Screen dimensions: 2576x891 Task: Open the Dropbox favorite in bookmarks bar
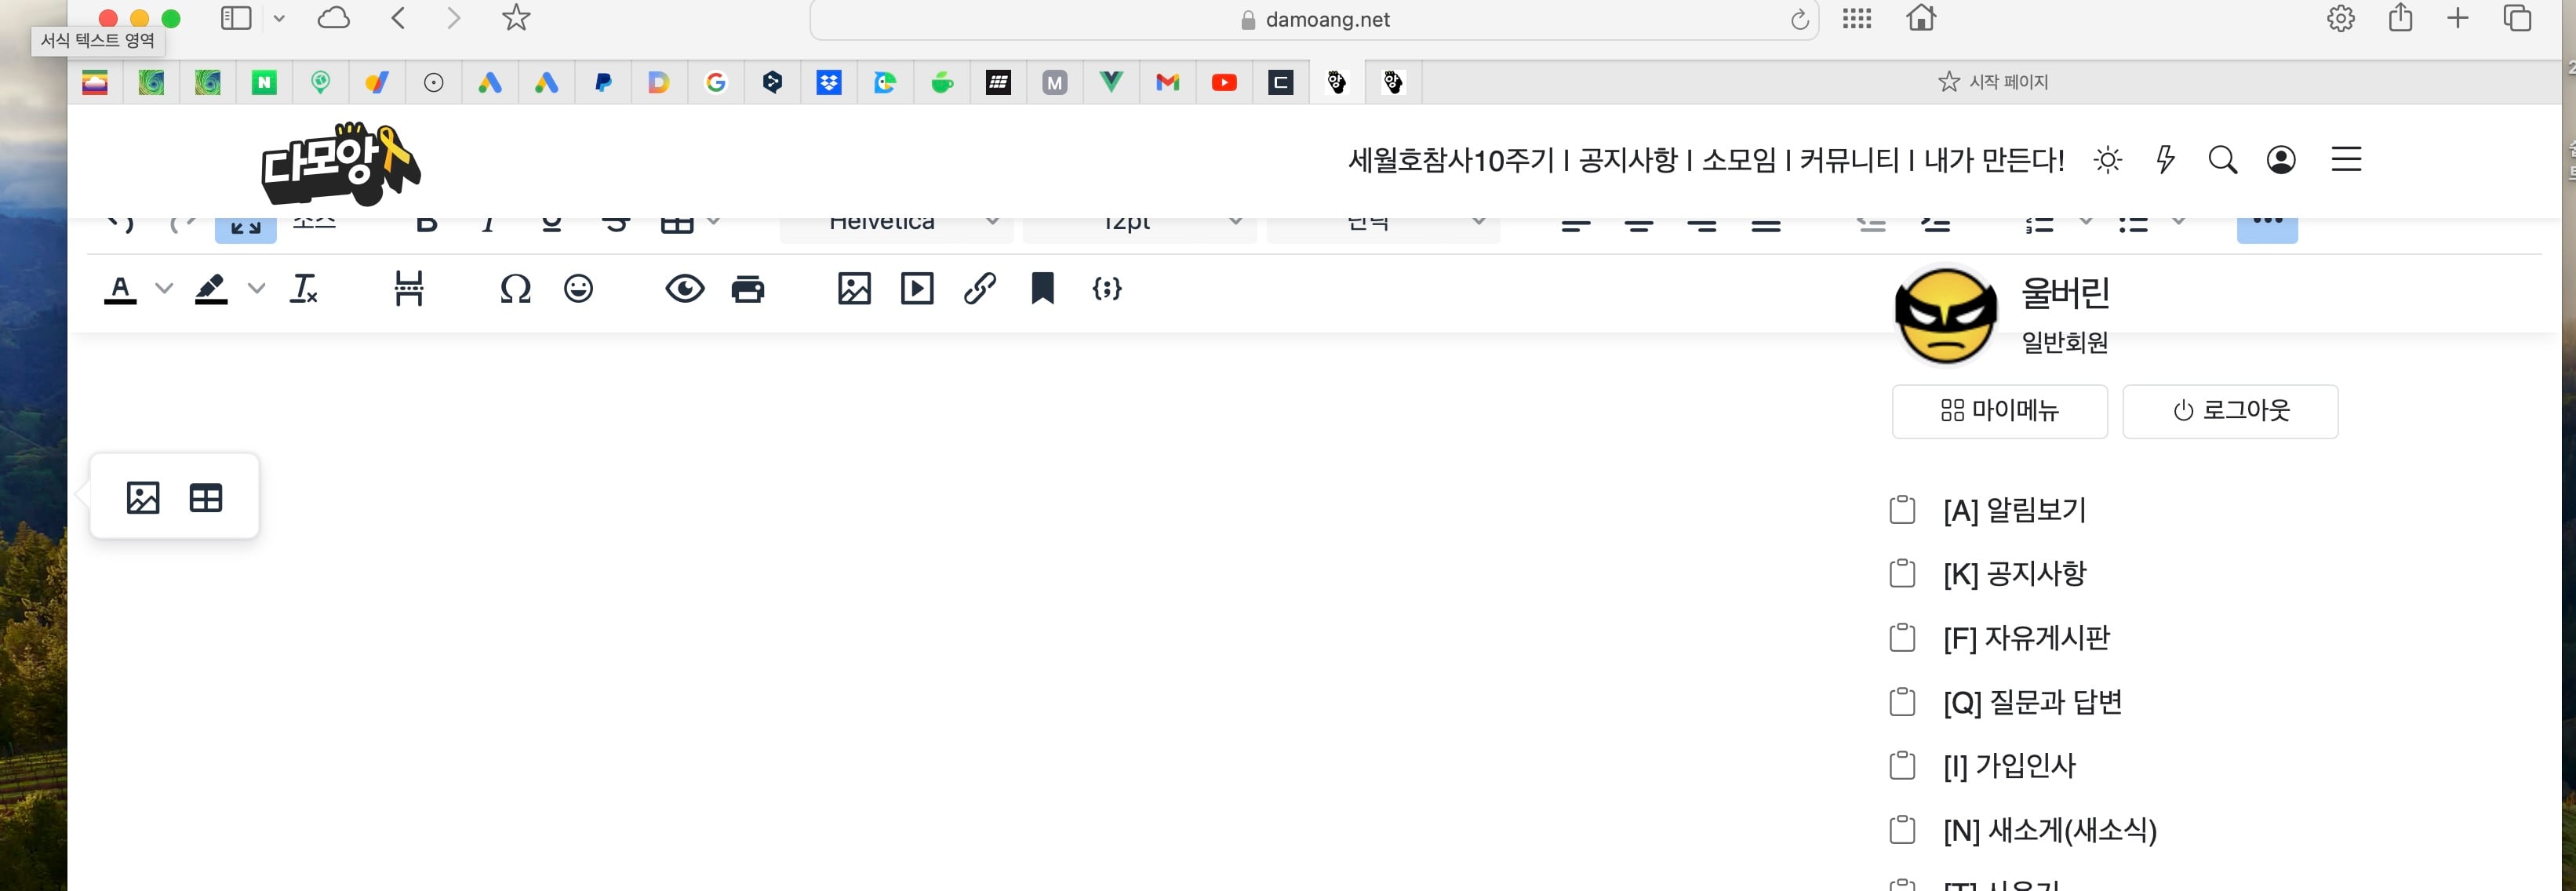point(829,83)
